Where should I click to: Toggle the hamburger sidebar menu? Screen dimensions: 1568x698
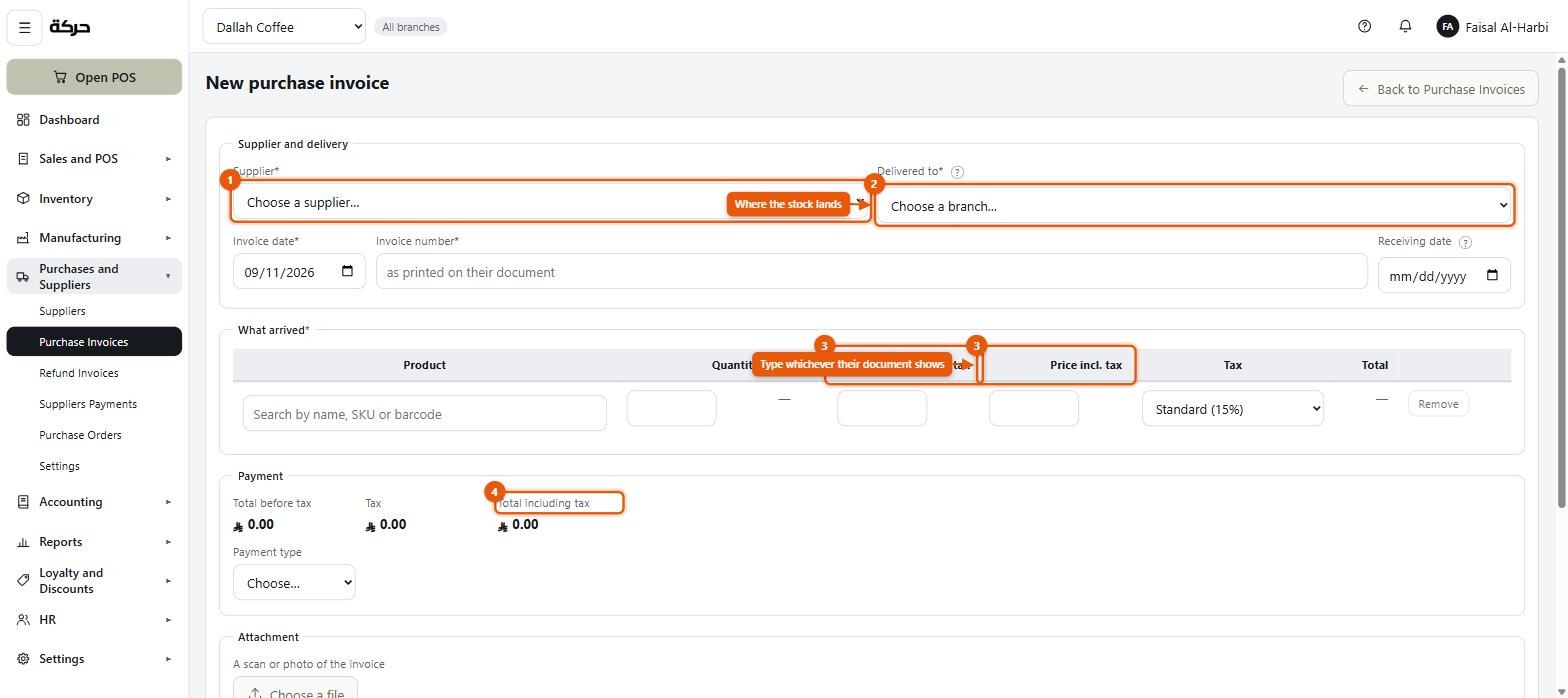(25, 28)
